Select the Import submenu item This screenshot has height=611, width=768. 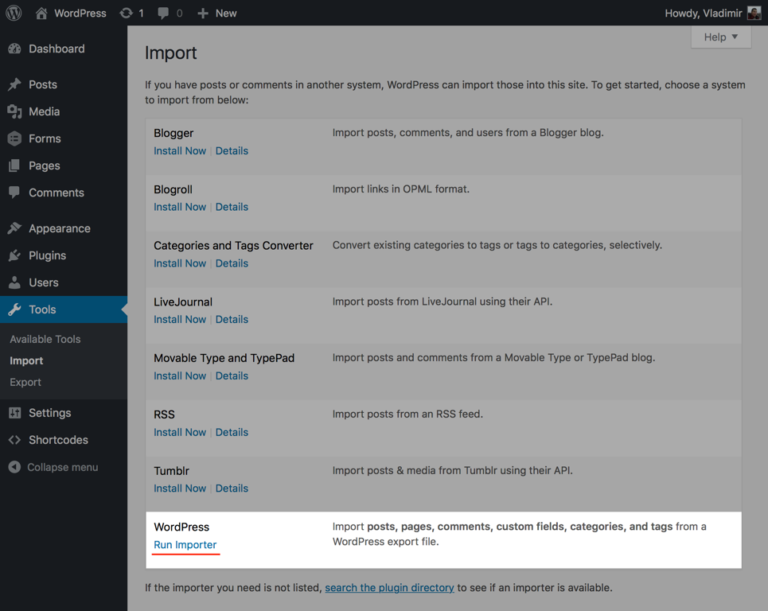point(26,361)
